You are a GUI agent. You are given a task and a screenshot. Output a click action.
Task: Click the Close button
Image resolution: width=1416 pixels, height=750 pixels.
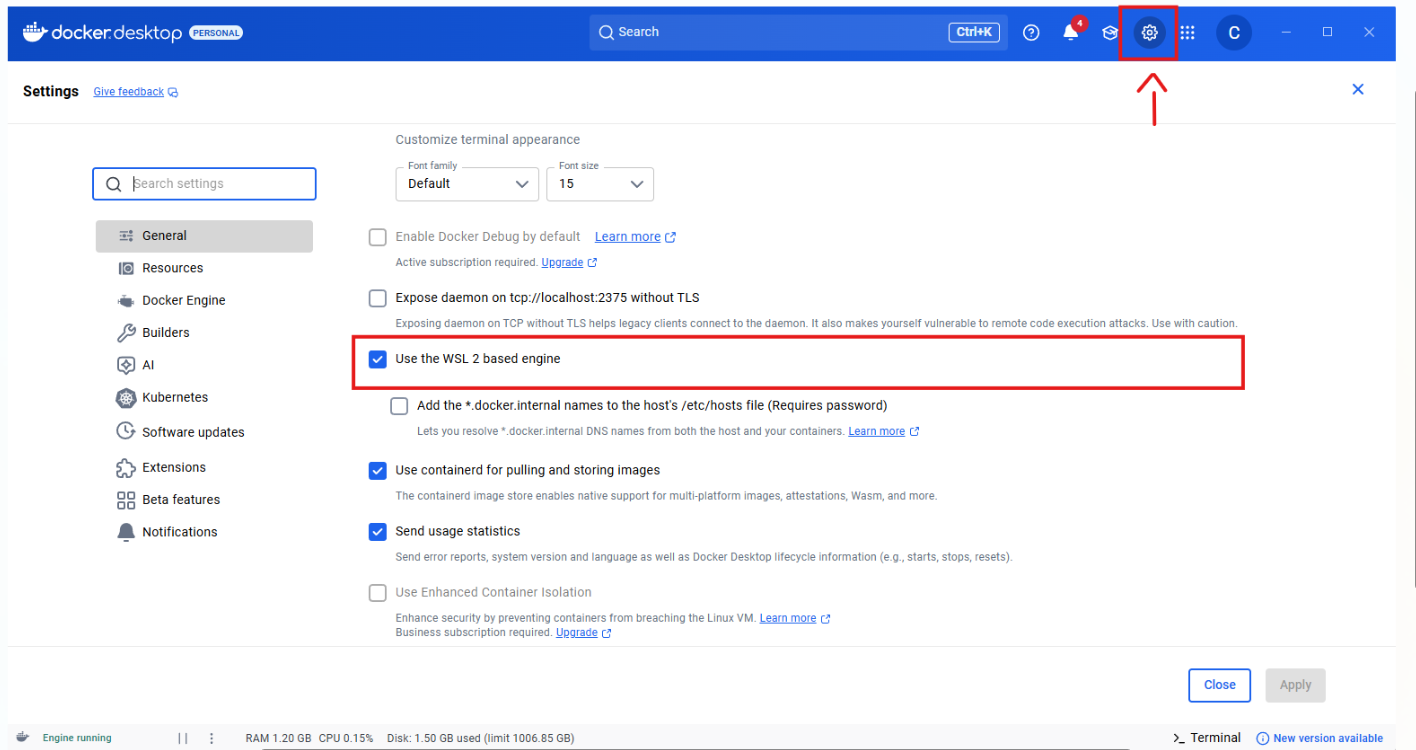[1219, 685]
